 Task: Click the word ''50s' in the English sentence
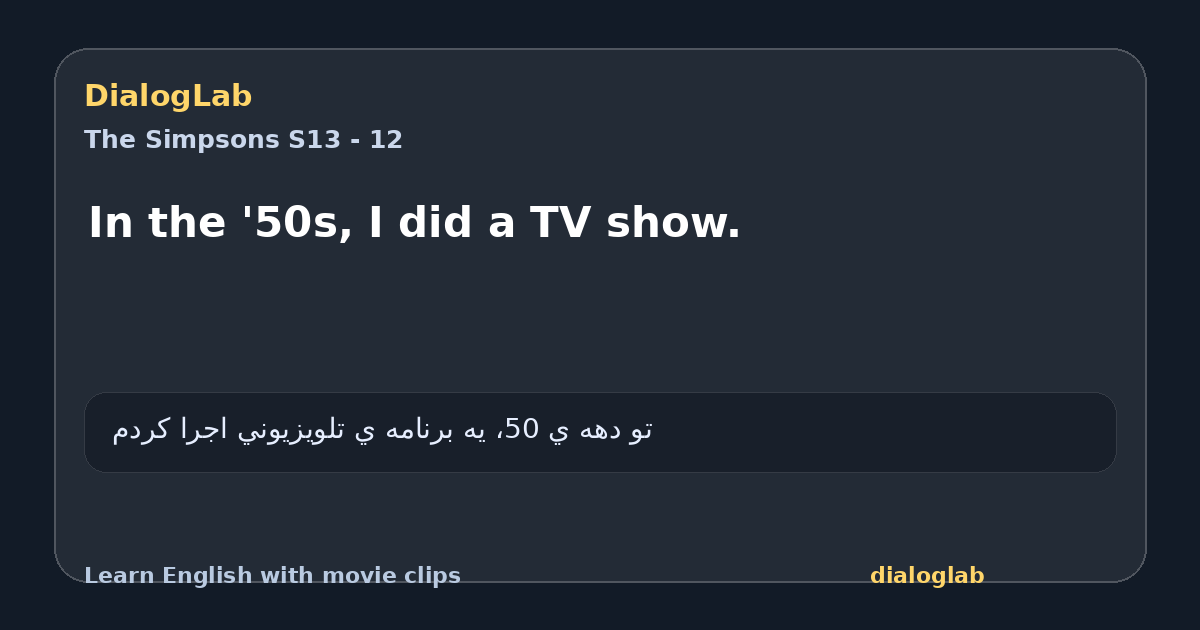click(x=297, y=222)
